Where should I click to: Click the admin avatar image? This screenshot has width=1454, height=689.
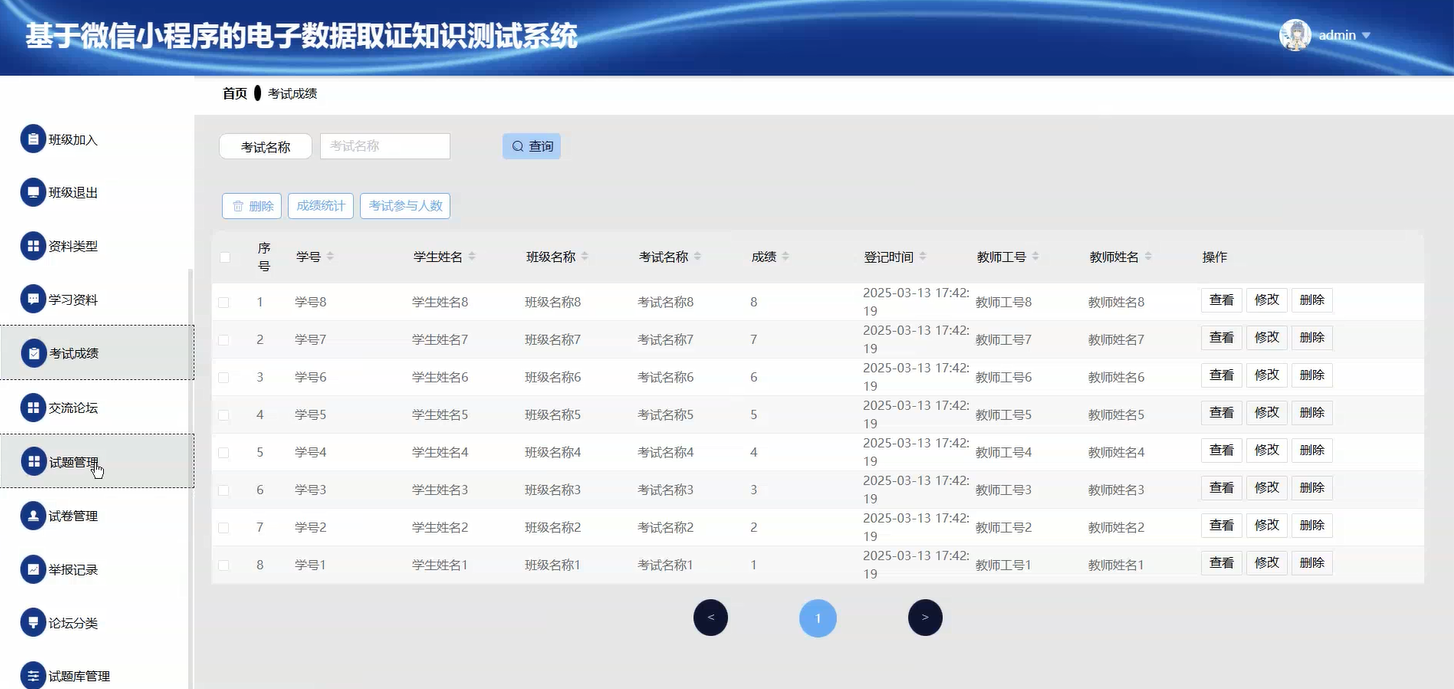coord(1294,34)
